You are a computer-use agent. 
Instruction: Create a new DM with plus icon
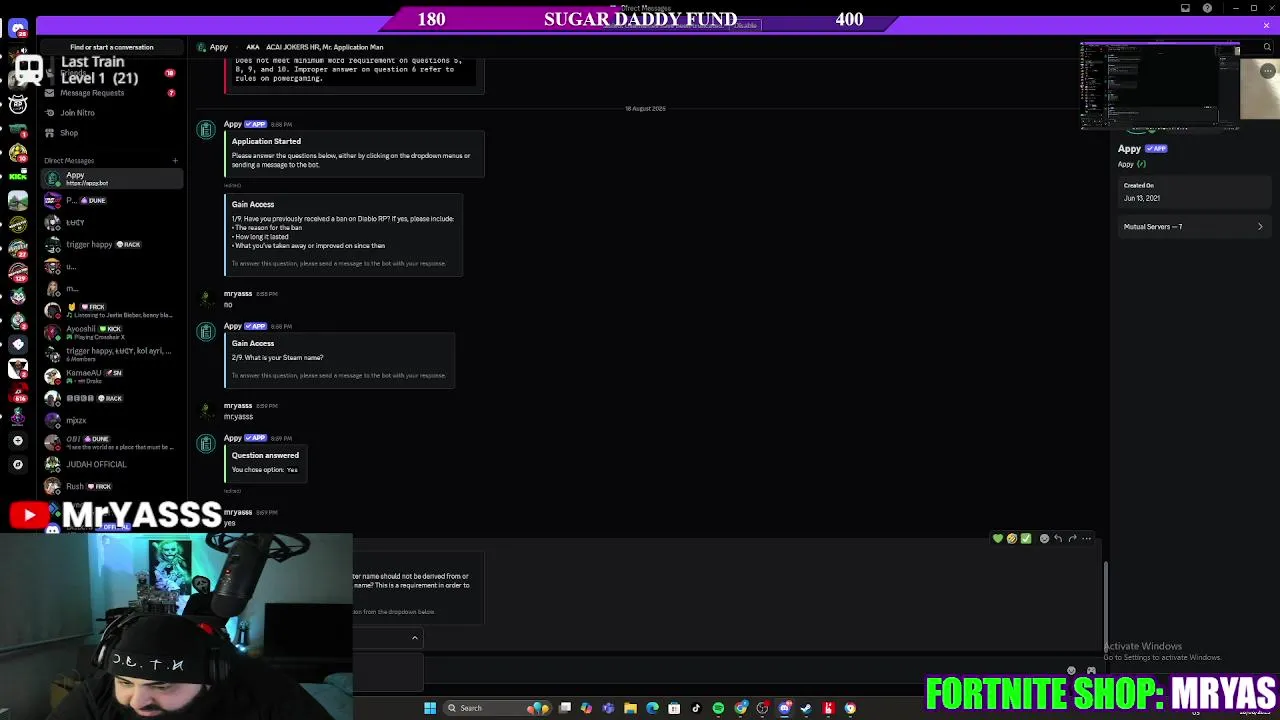[175, 161]
